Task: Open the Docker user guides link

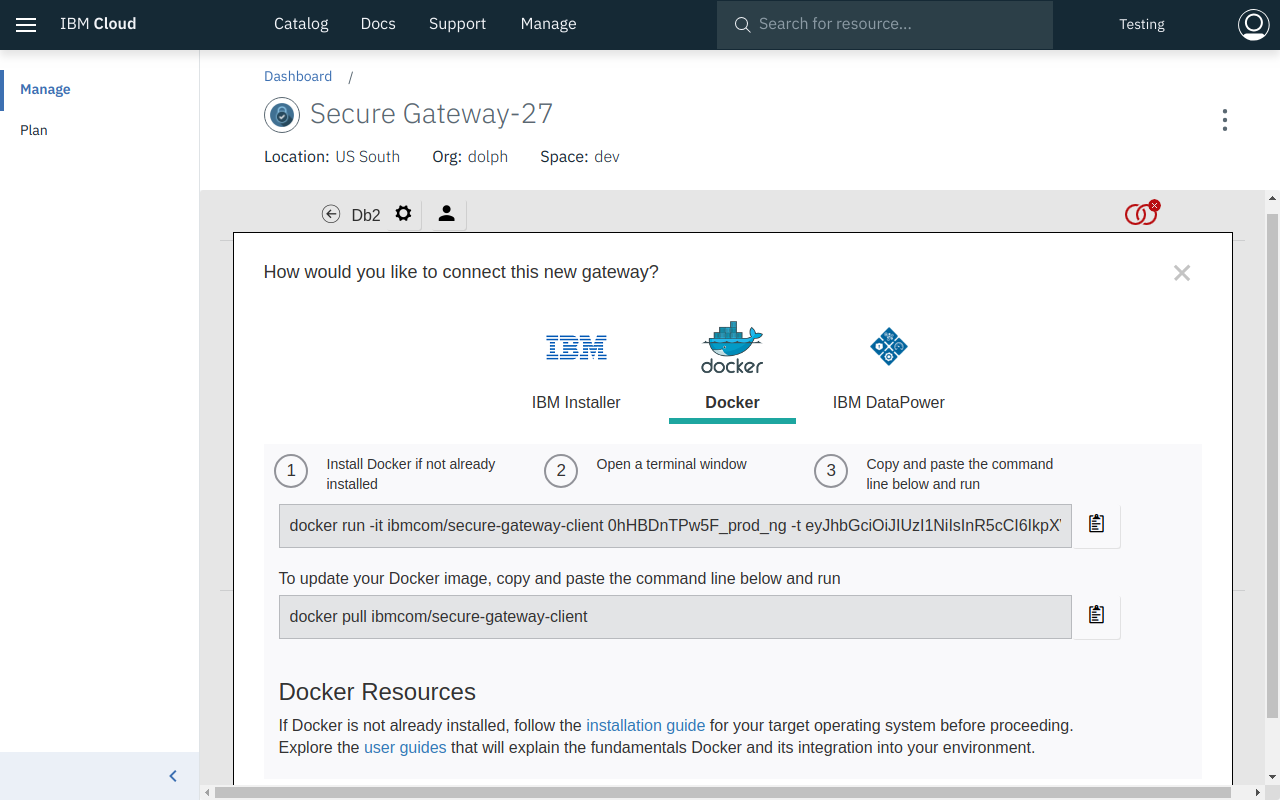Action: (x=405, y=747)
